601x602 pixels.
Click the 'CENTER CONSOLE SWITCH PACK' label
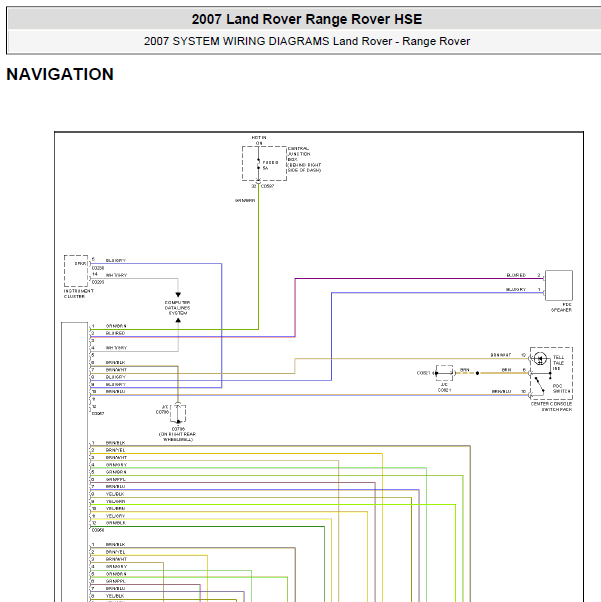tap(551, 407)
